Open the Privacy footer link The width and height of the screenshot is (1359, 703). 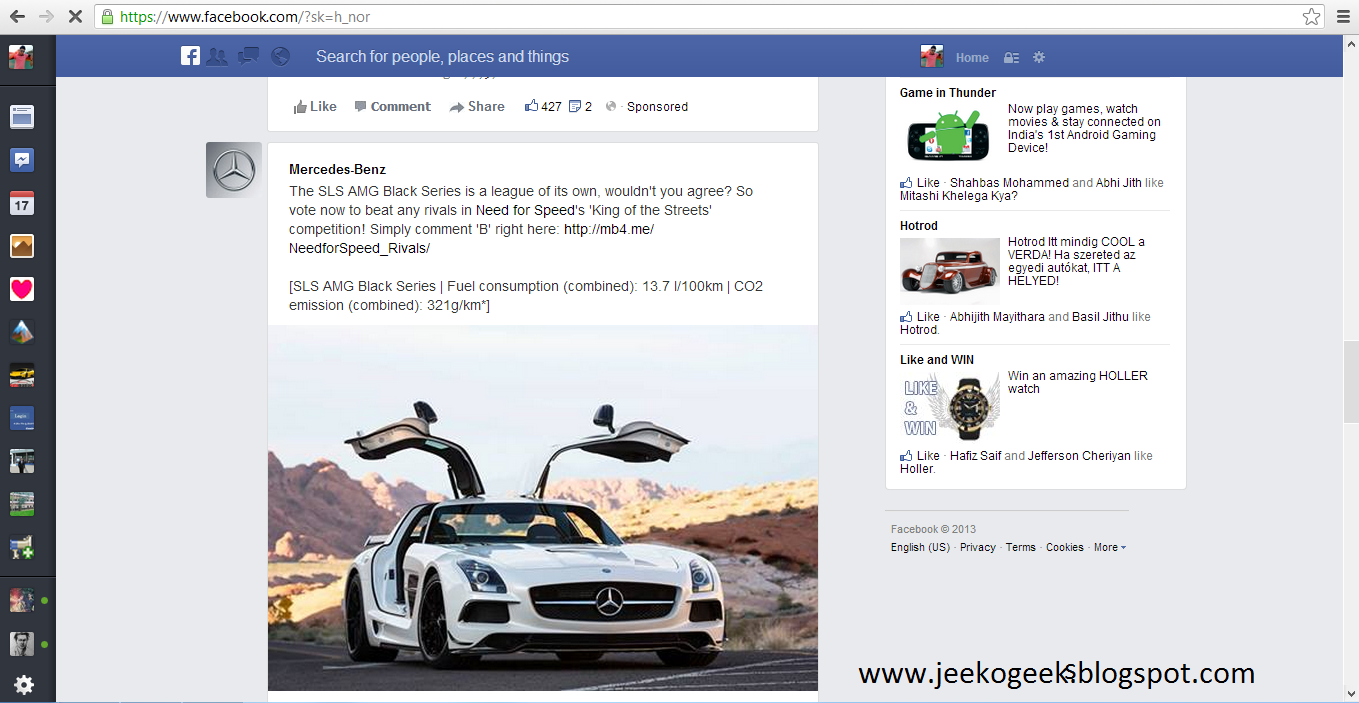977,547
